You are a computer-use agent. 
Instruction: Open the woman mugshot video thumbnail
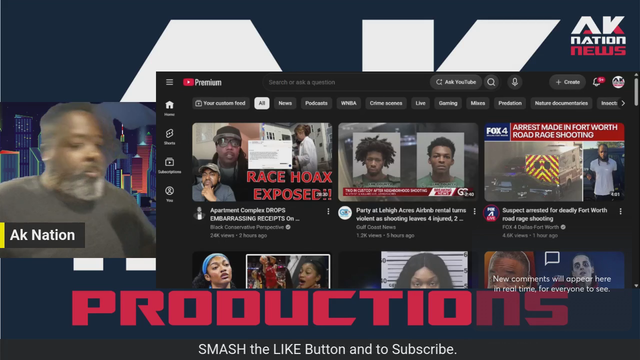(x=408, y=270)
